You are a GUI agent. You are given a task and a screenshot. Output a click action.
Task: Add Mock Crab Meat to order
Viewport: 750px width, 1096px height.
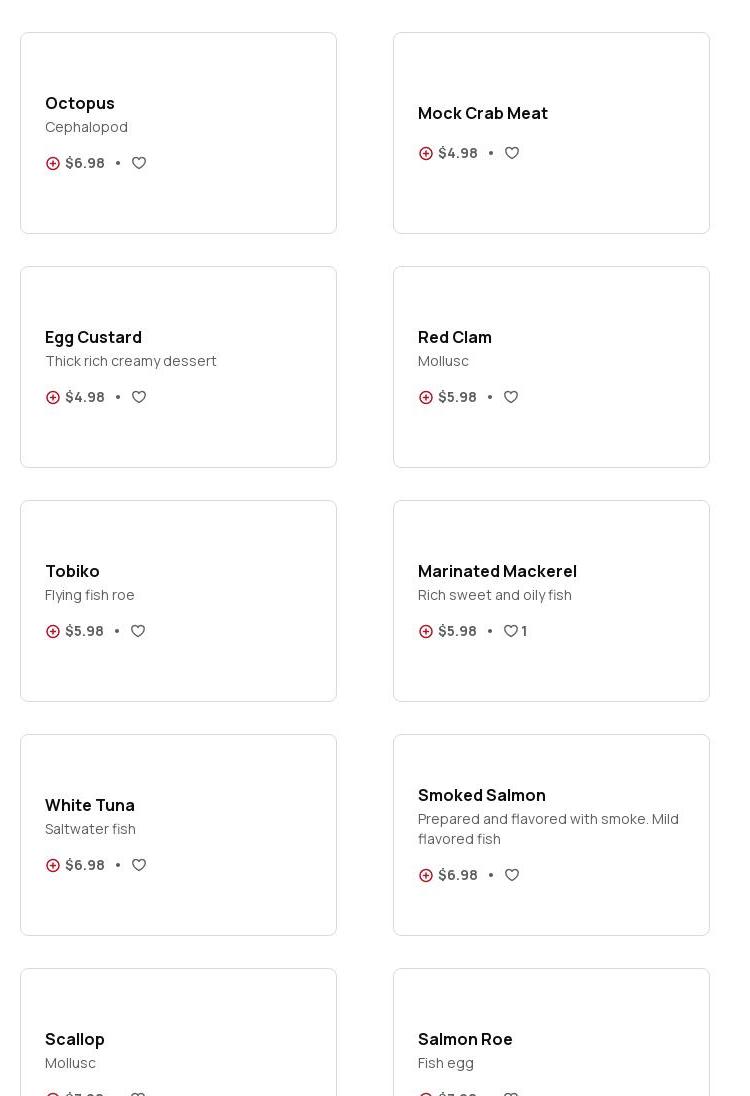[x=426, y=154]
